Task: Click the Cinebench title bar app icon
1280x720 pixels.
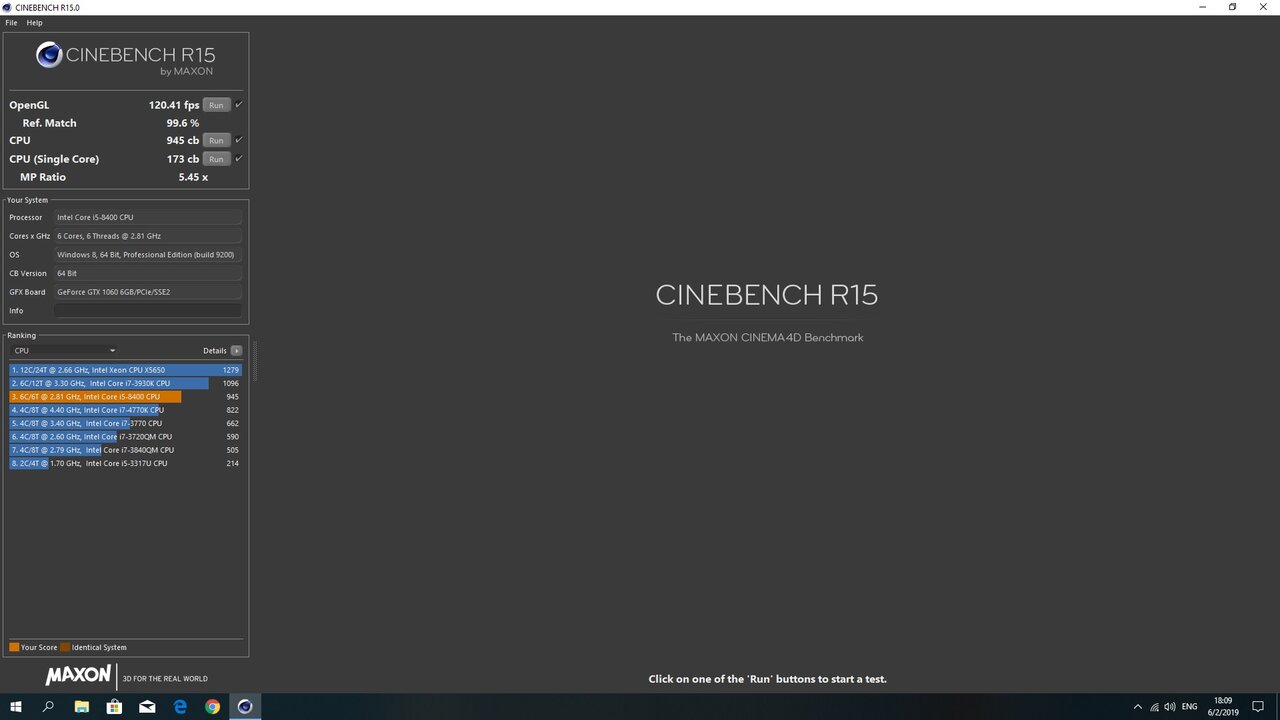Action: pyautogui.click(x=7, y=7)
